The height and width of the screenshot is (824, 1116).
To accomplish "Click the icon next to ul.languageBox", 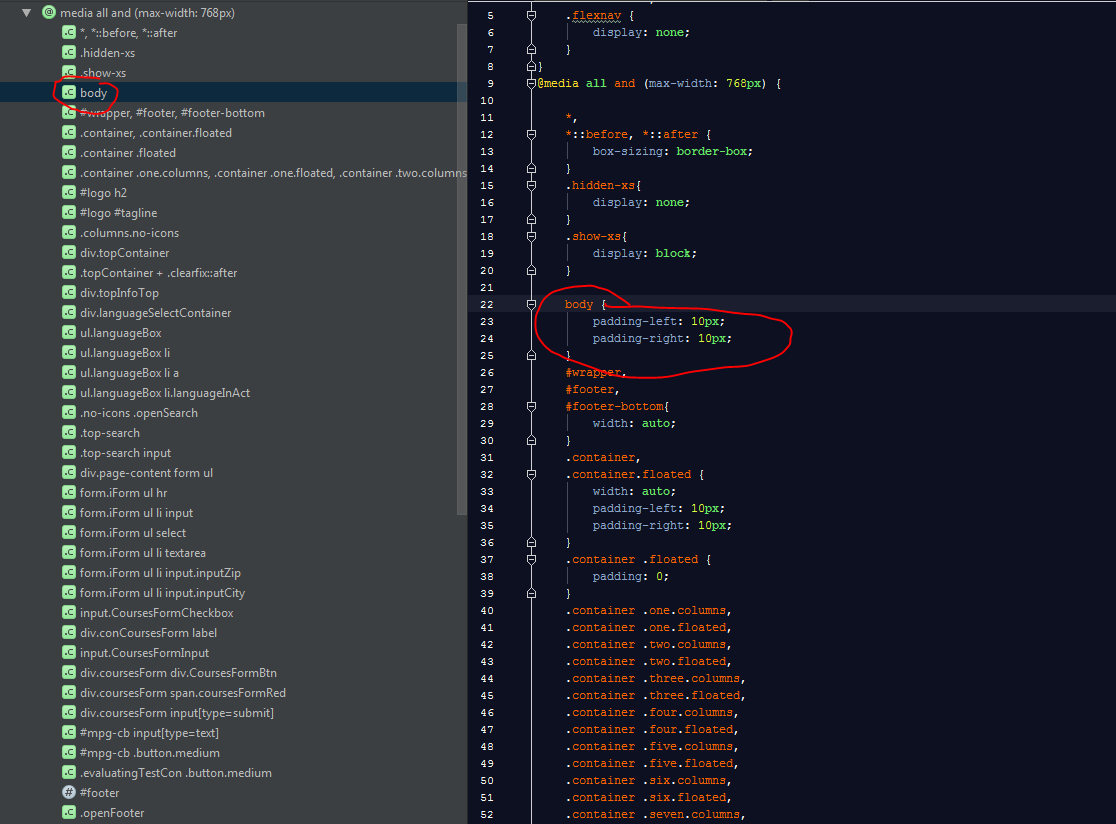I will pyautogui.click(x=69, y=332).
